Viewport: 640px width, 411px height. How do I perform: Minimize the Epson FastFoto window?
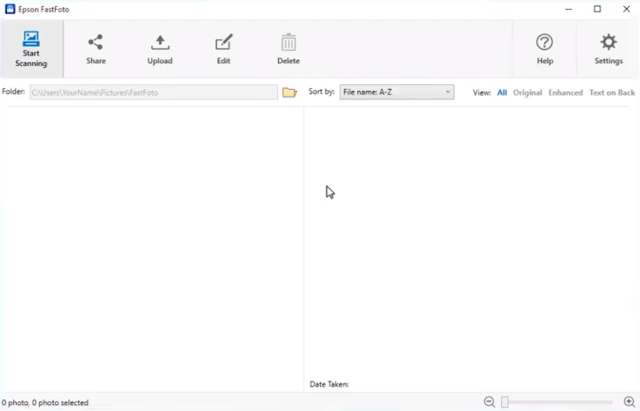point(569,9)
